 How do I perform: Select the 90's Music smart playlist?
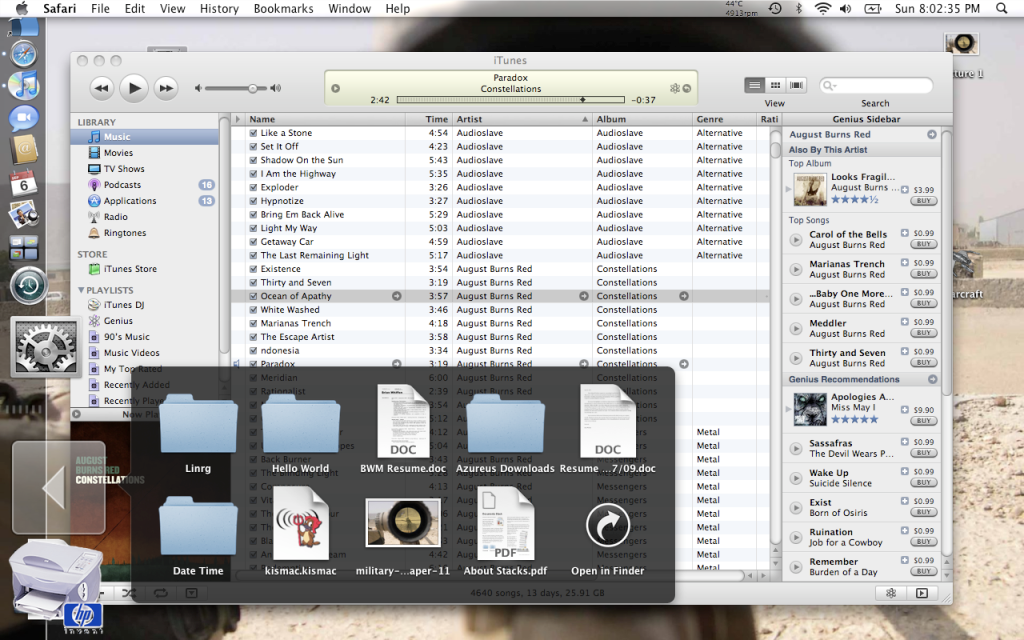(x=127, y=336)
